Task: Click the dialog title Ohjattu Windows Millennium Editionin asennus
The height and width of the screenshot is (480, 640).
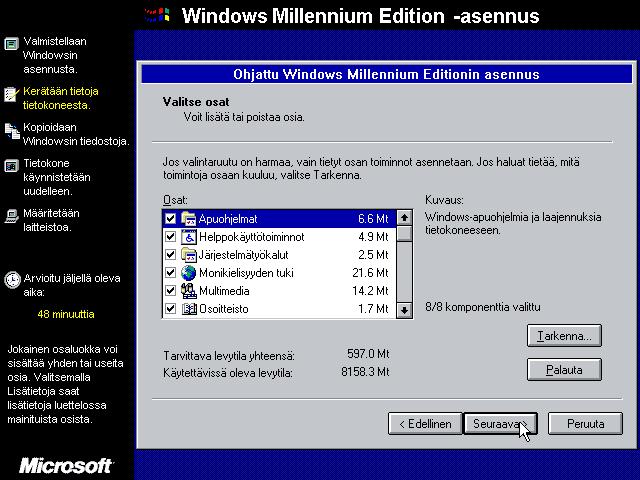Action: 386,74
